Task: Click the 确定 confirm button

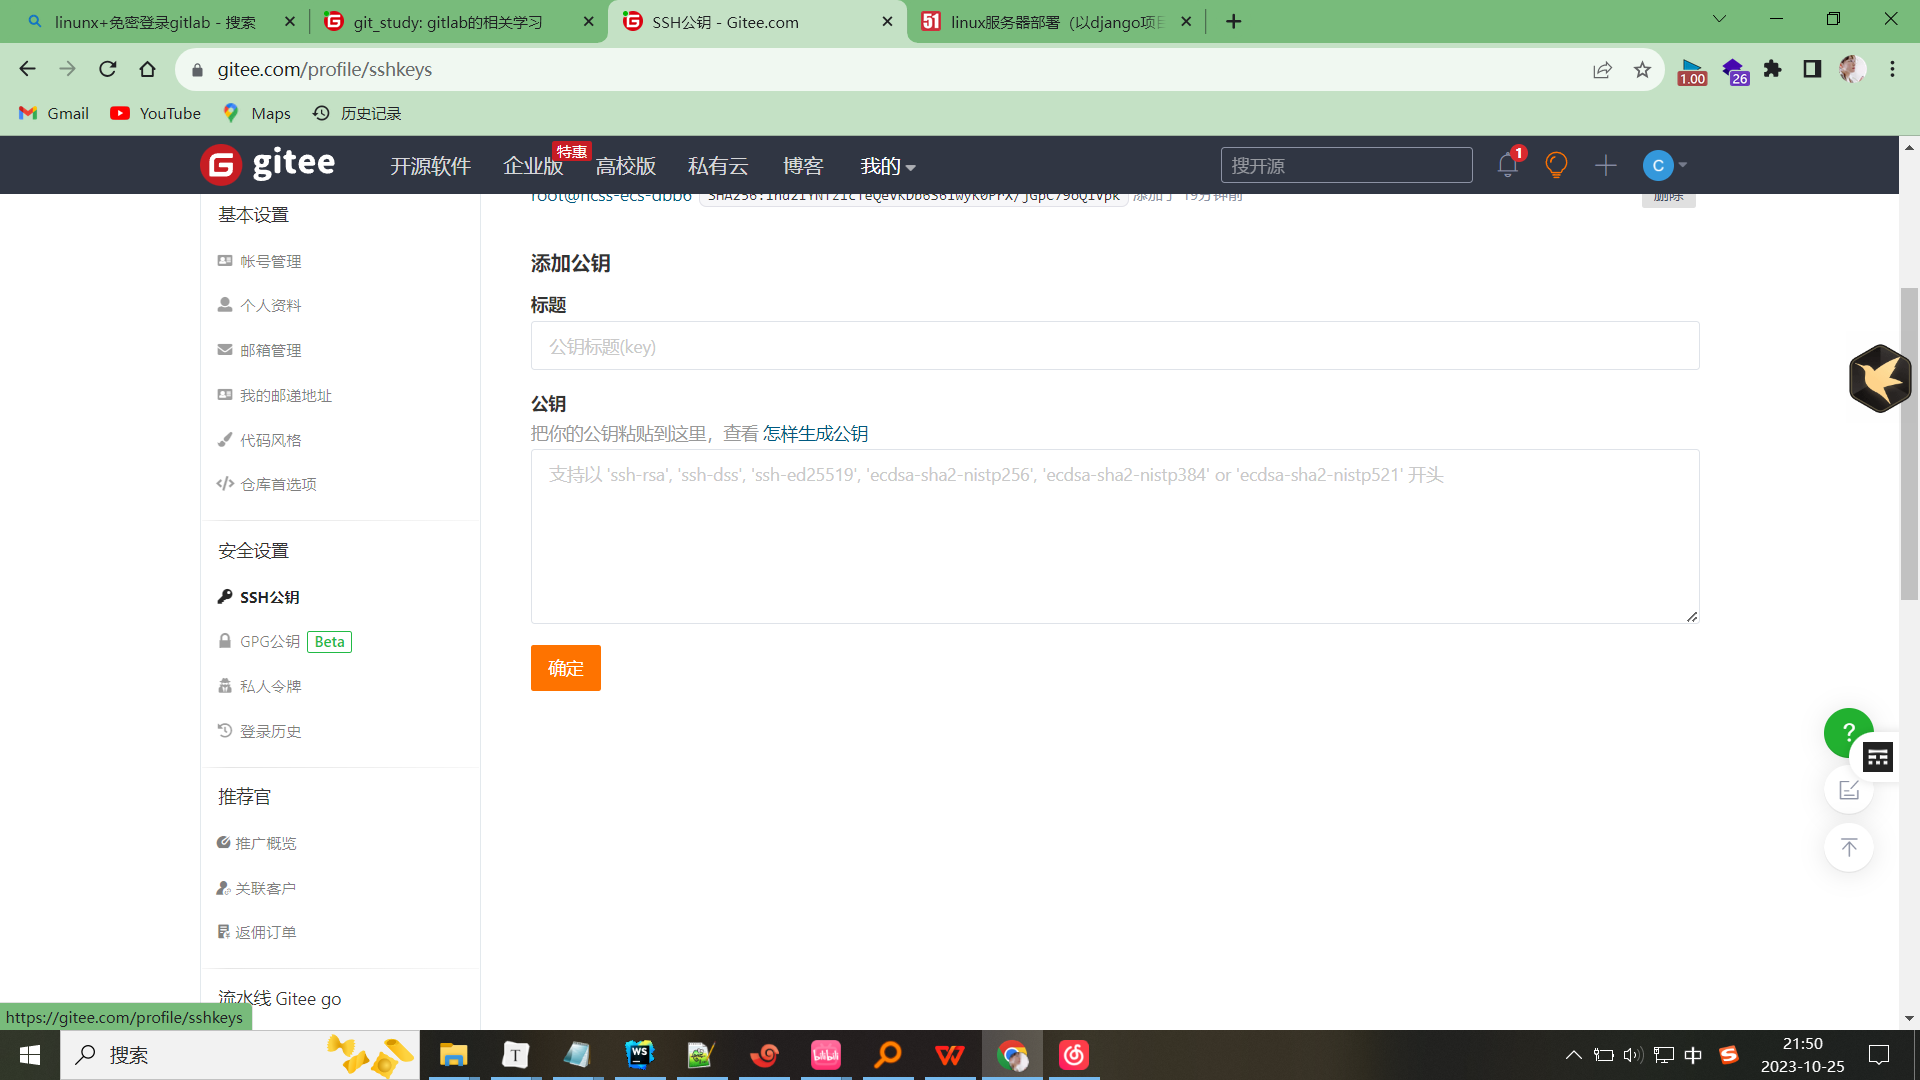Action: [566, 667]
